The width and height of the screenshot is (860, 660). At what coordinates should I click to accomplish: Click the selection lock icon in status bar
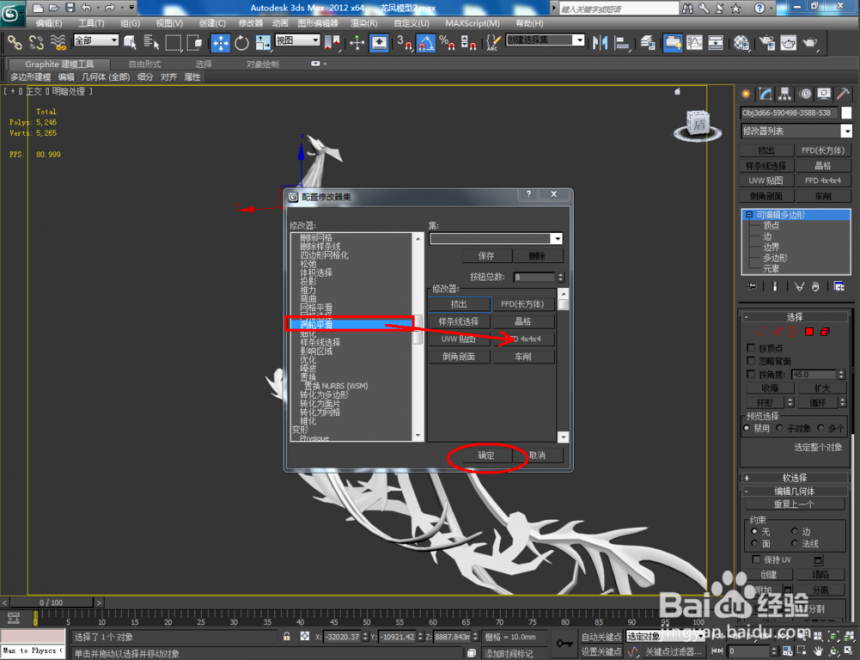tap(286, 636)
